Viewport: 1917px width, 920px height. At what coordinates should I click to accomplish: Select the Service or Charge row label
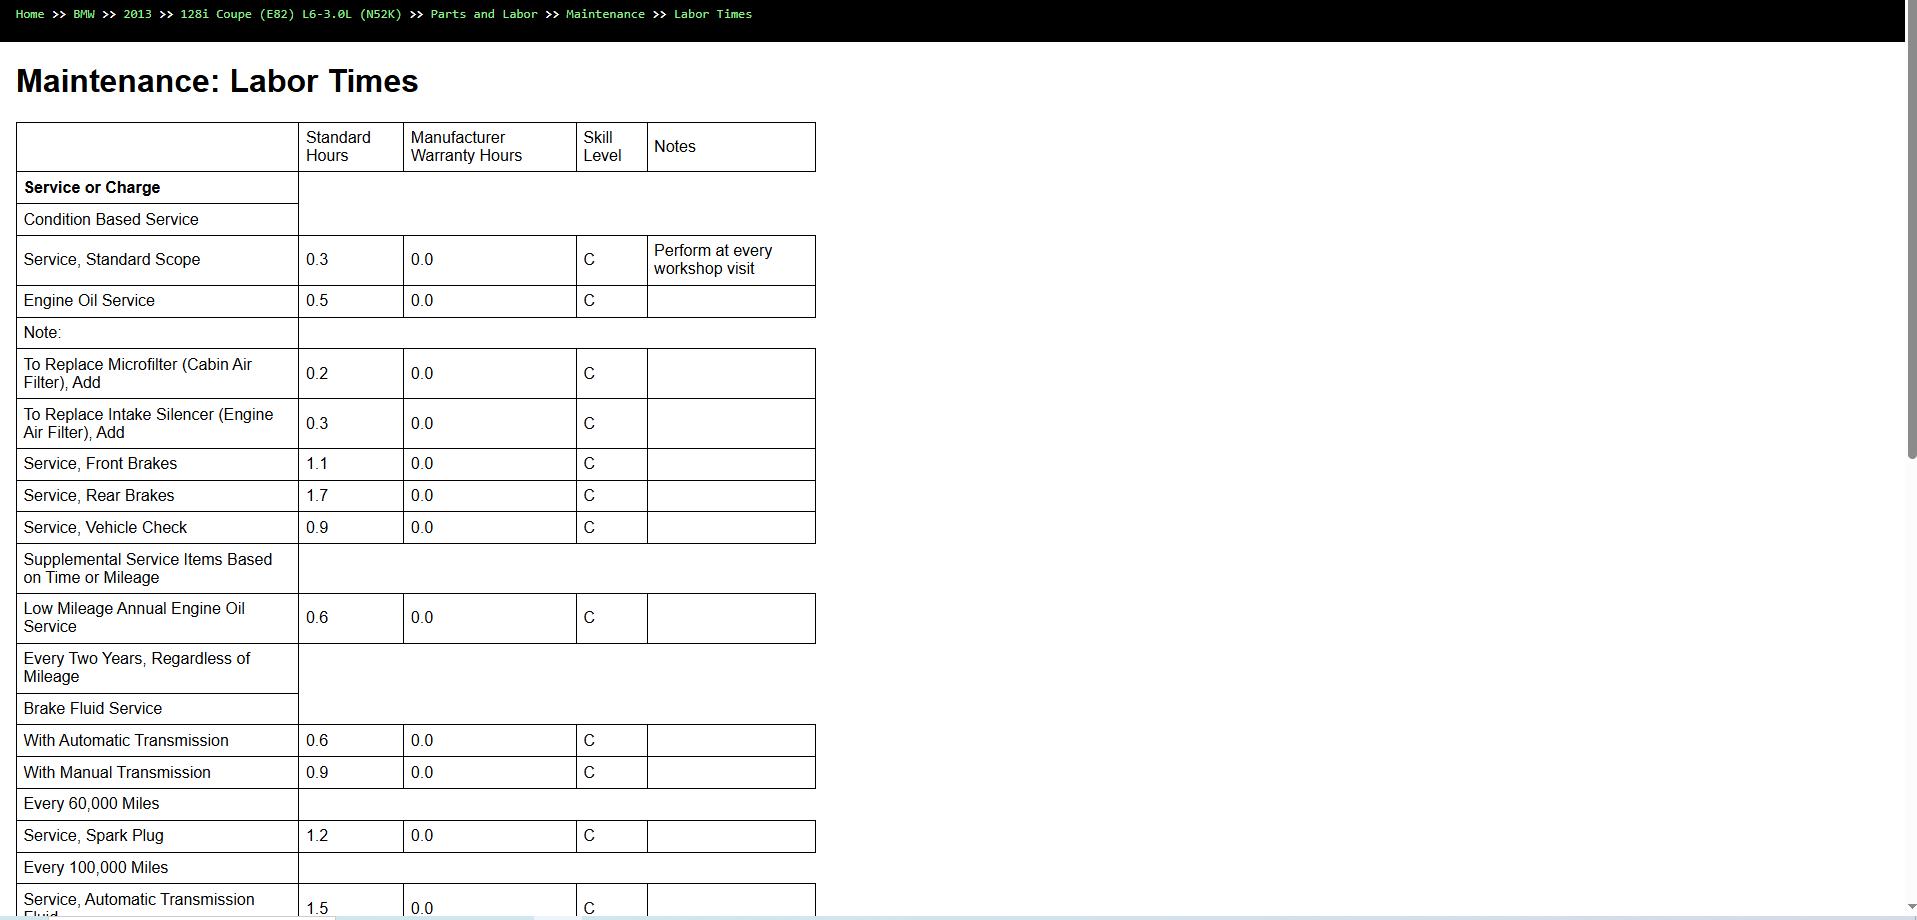[157, 188]
